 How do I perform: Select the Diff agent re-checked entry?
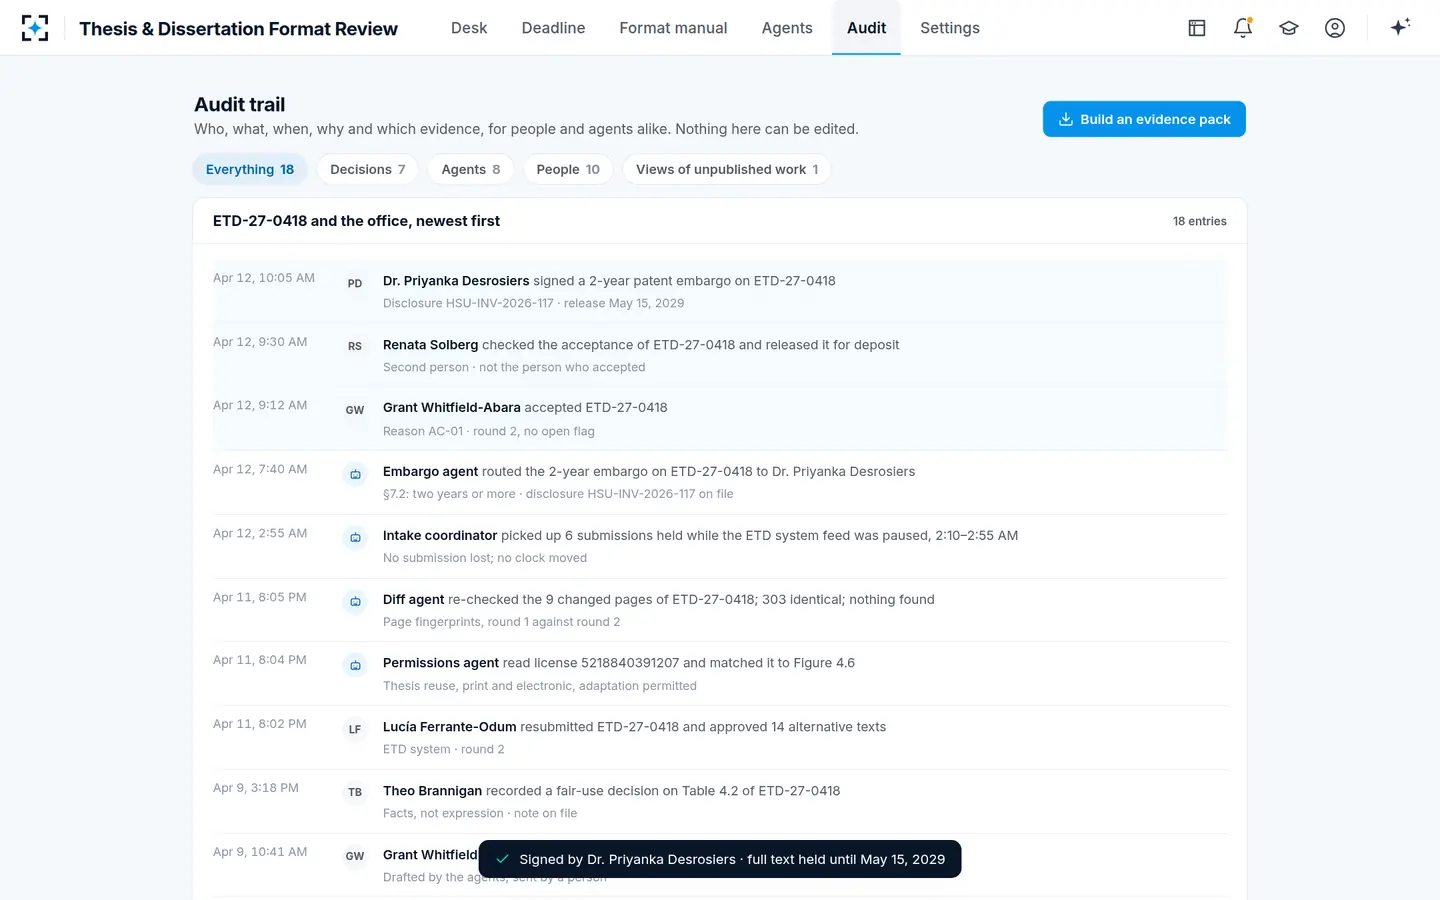(x=720, y=610)
